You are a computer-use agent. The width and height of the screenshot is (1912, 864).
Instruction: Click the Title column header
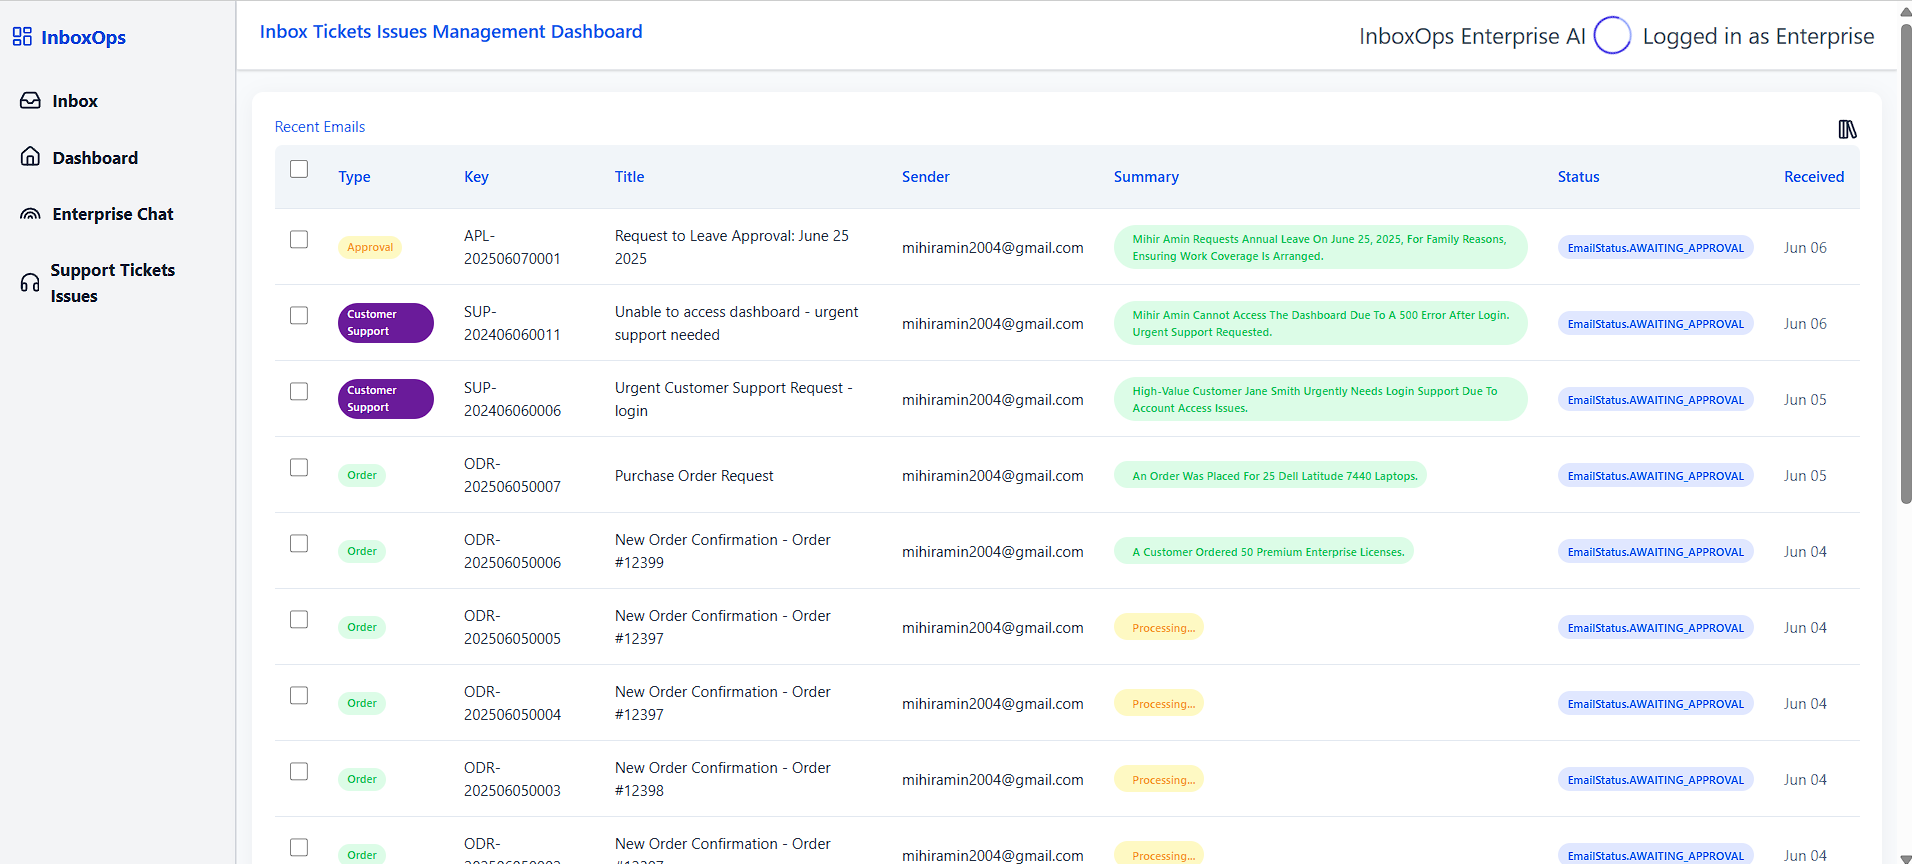point(629,177)
